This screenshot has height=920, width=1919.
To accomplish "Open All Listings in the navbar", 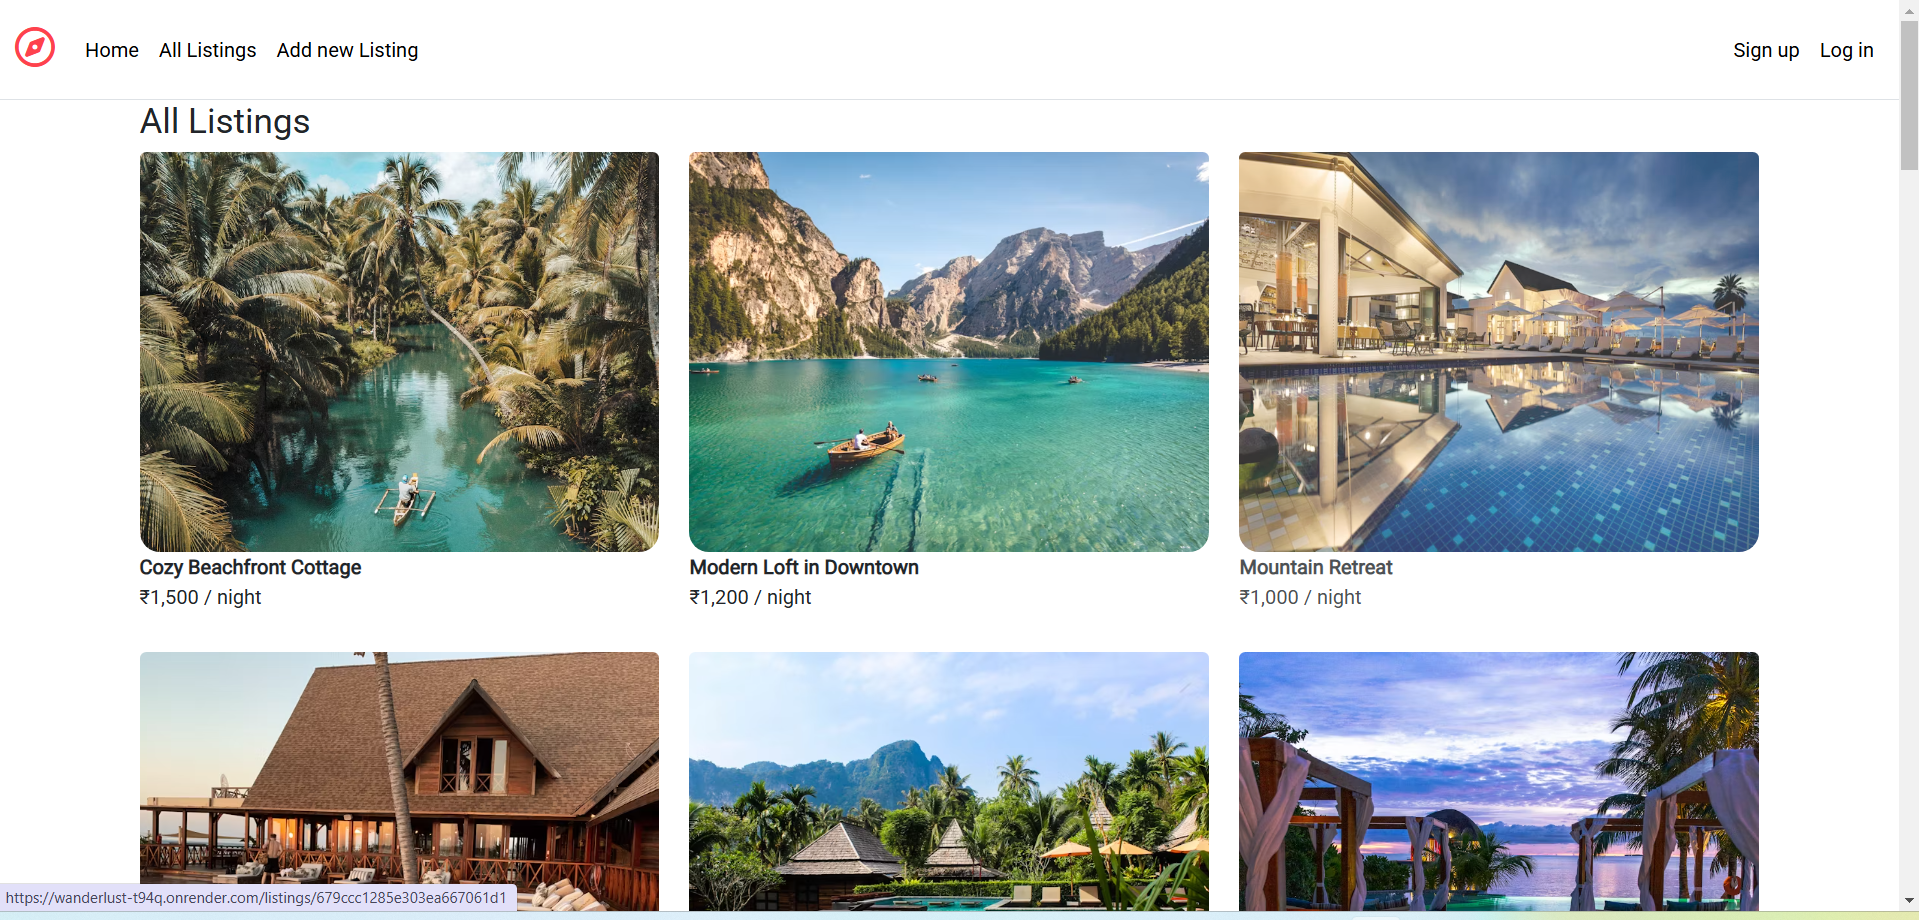I will coord(208,50).
